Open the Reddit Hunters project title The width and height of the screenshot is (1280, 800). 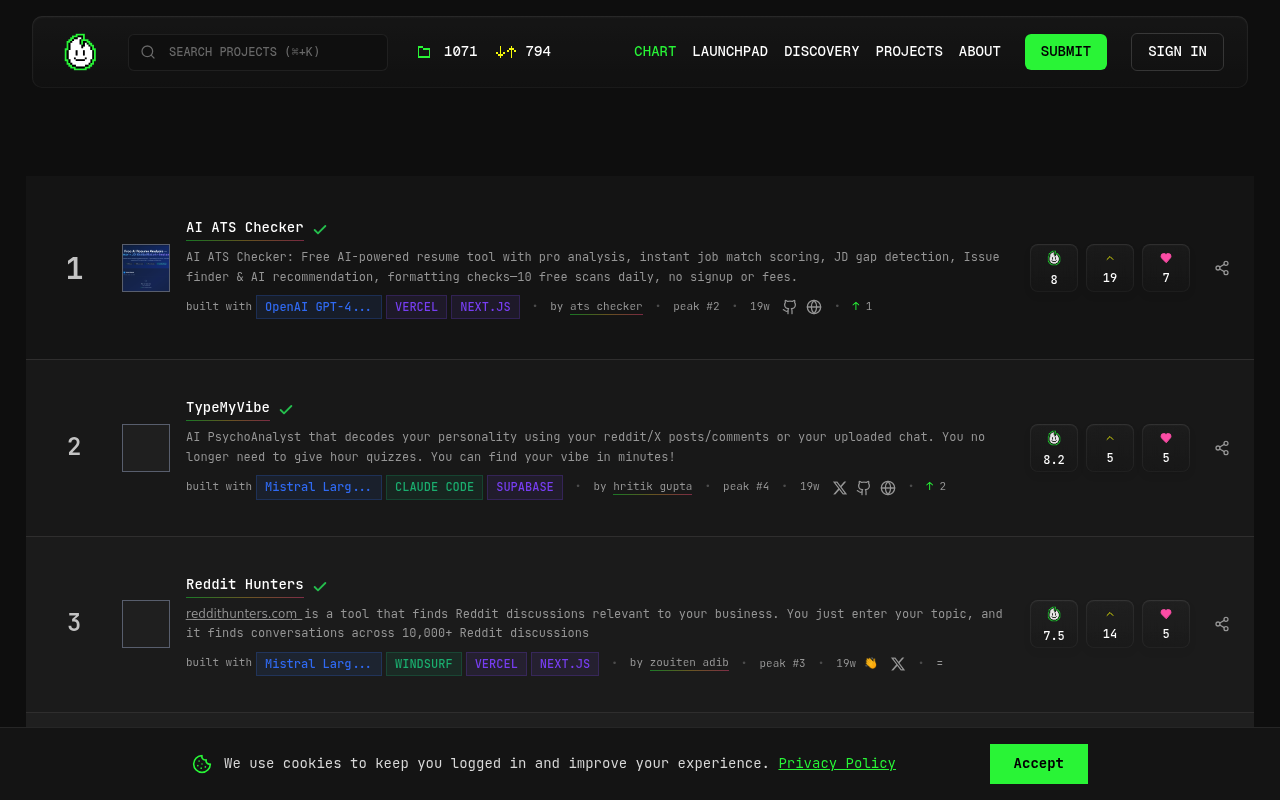pyautogui.click(x=245, y=585)
